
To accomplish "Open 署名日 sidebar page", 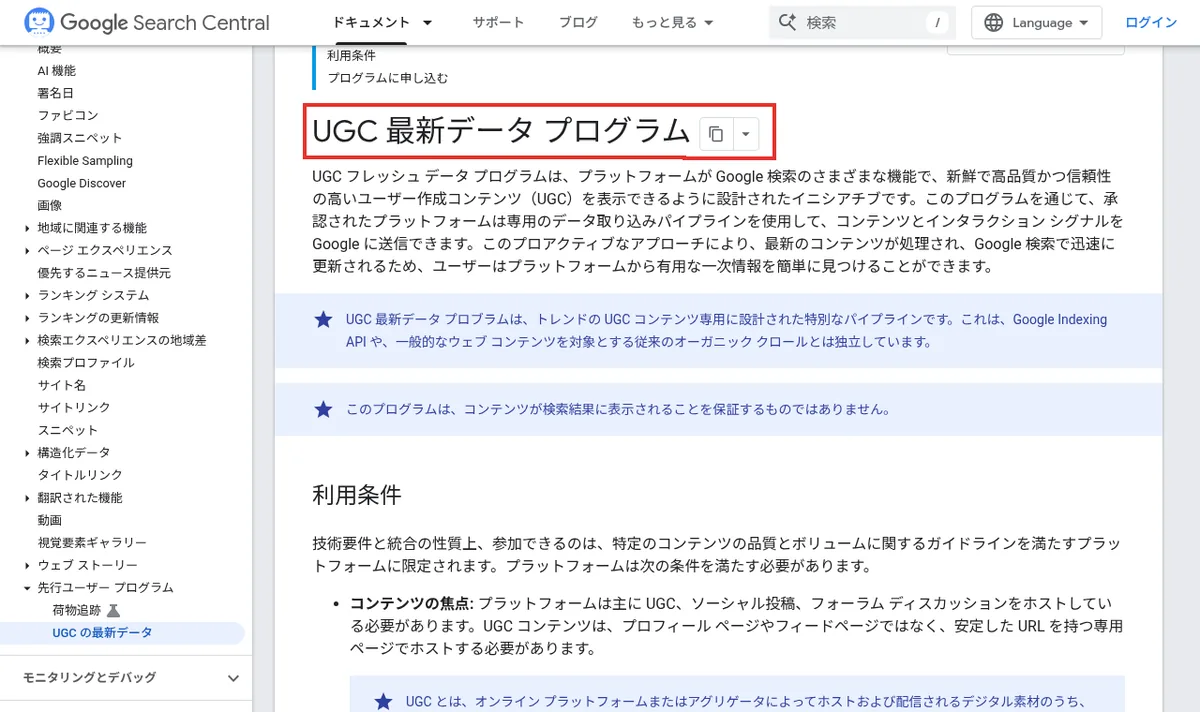I will point(55,93).
